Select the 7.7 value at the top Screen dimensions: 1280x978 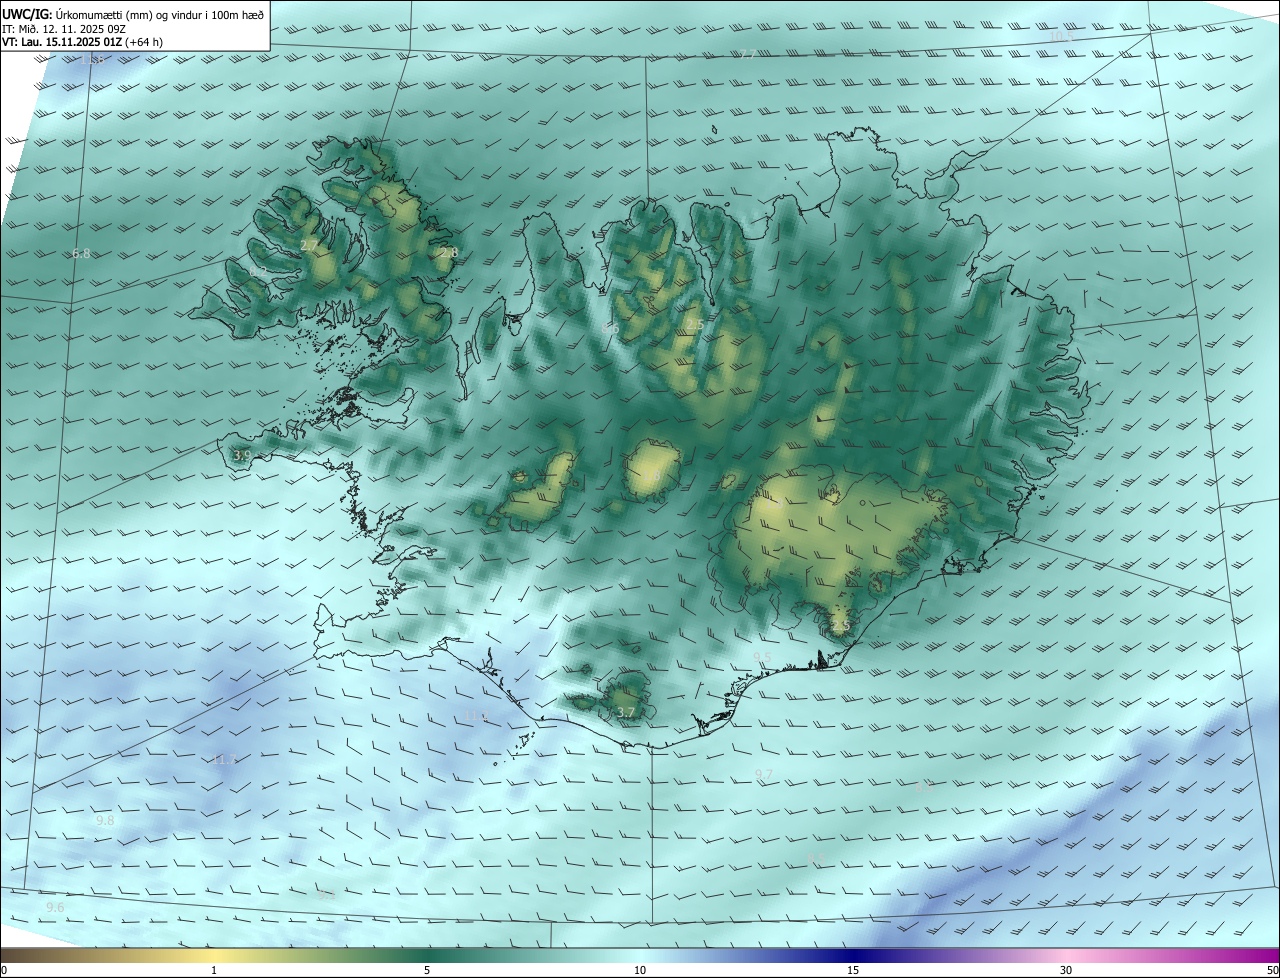pos(748,54)
